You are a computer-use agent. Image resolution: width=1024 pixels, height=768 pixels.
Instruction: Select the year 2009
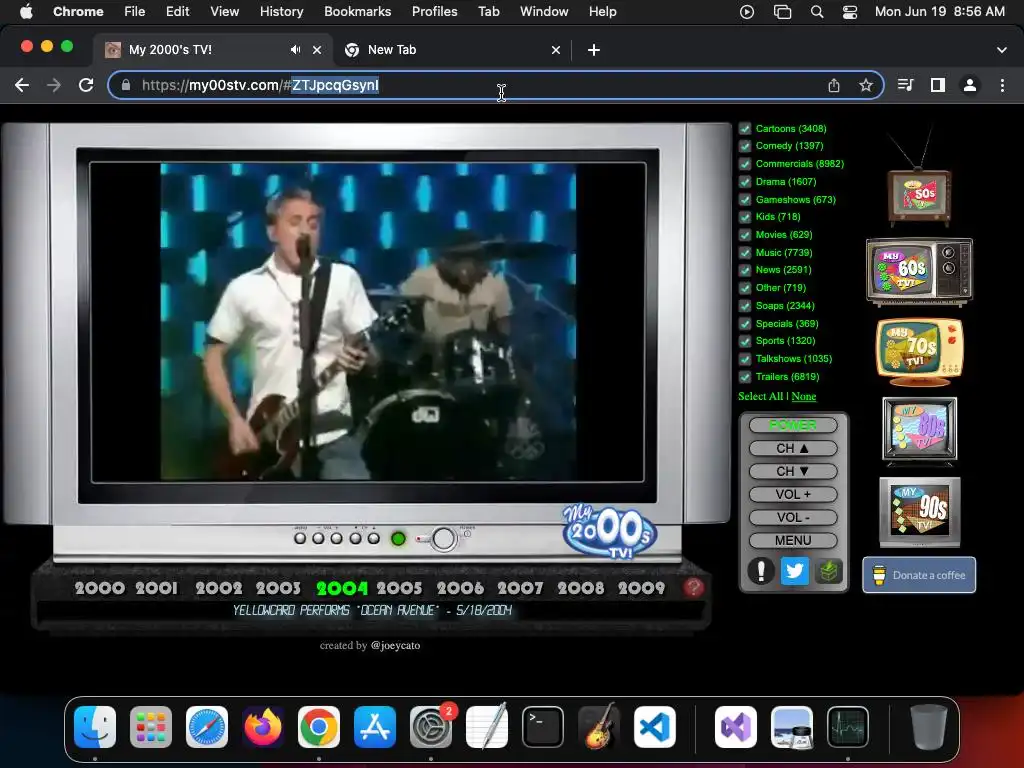point(641,588)
